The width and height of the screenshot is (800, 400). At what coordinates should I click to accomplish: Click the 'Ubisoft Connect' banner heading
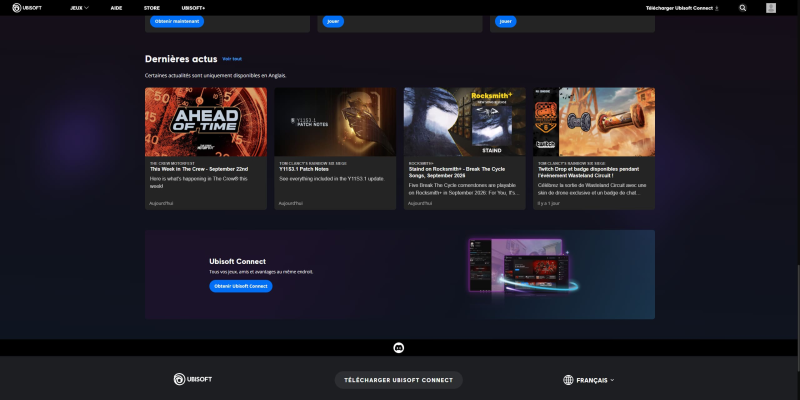coord(237,262)
